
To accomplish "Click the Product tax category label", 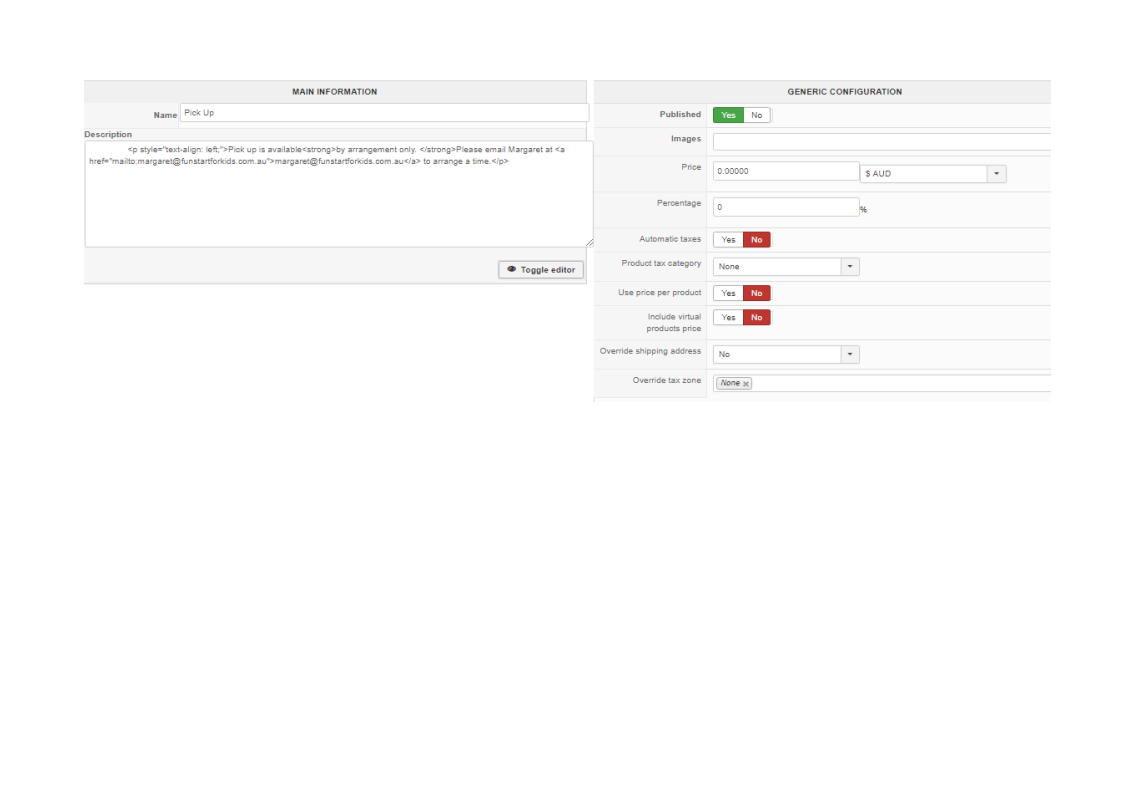I will pos(661,263).
